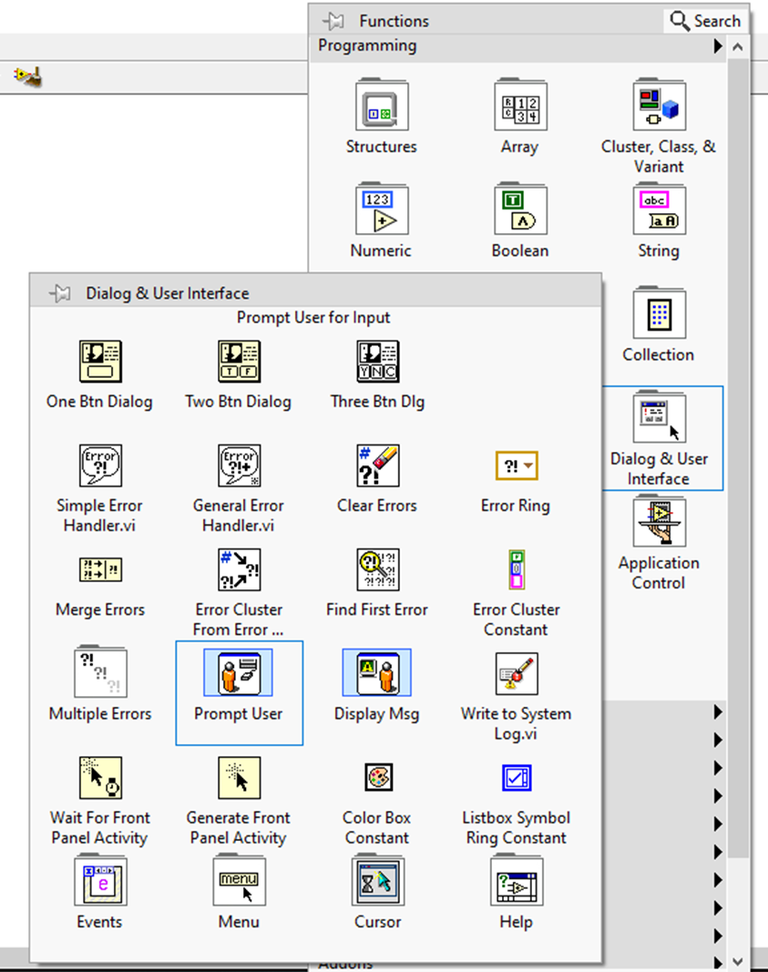Open the Array functions palette

tap(520, 105)
